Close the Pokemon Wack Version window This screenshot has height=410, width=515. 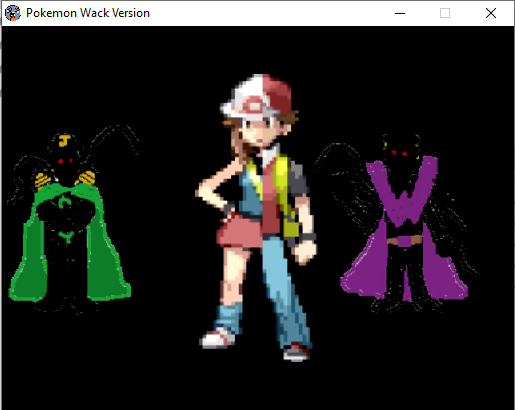pyautogui.click(x=491, y=13)
